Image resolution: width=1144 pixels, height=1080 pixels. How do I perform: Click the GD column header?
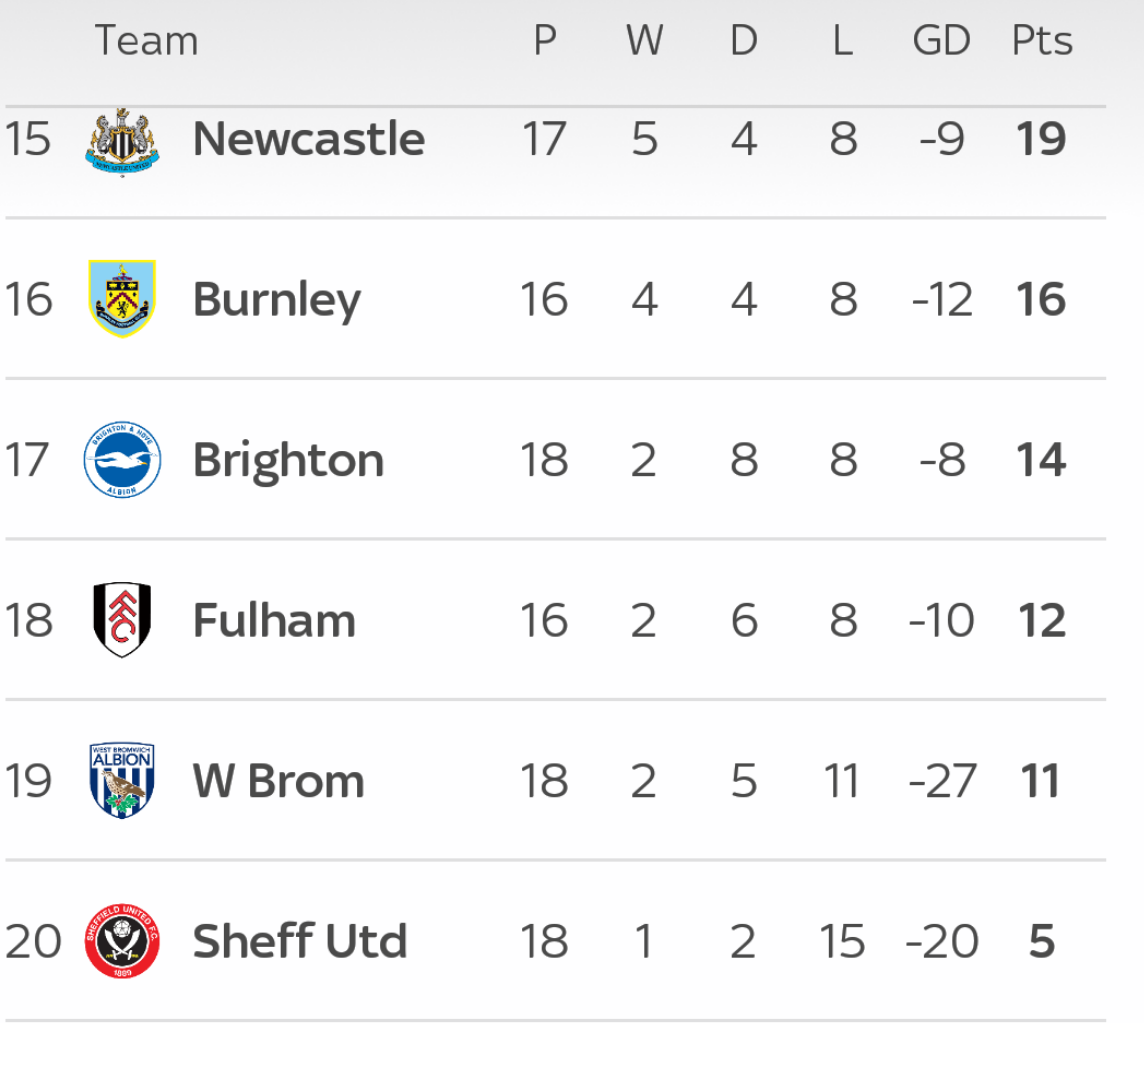[x=941, y=40]
